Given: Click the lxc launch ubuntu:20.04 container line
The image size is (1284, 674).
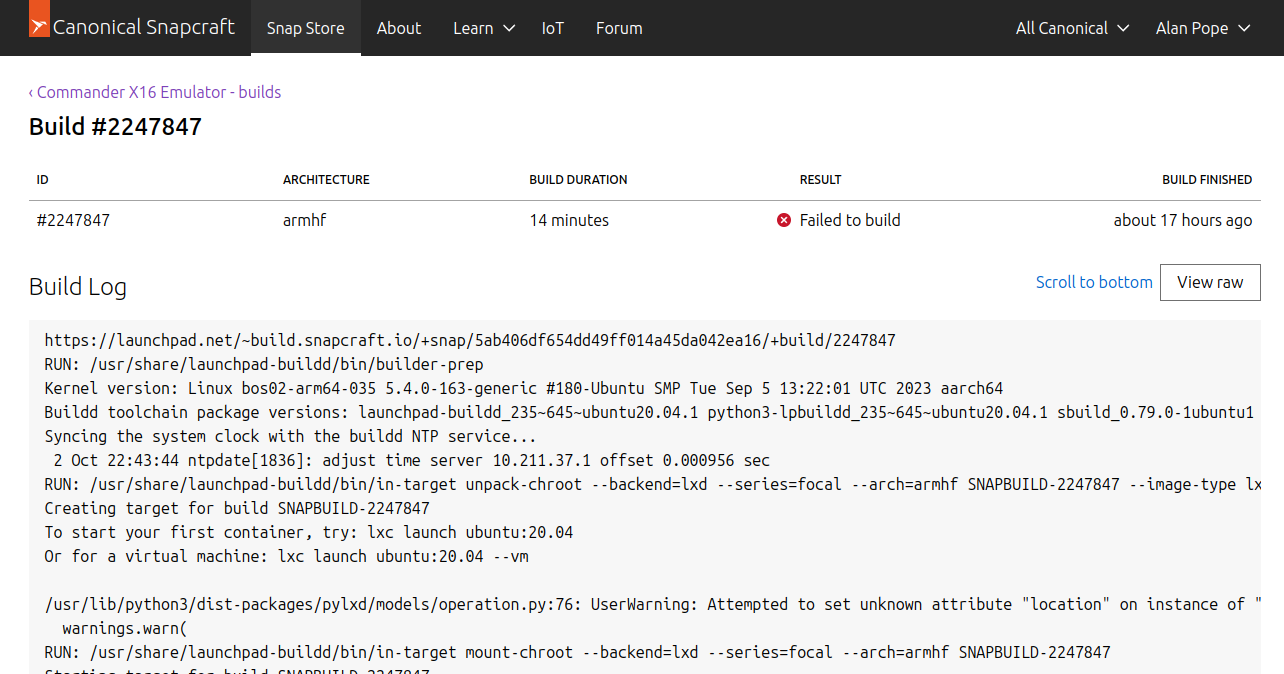Looking at the screenshot, I should 309,532.
